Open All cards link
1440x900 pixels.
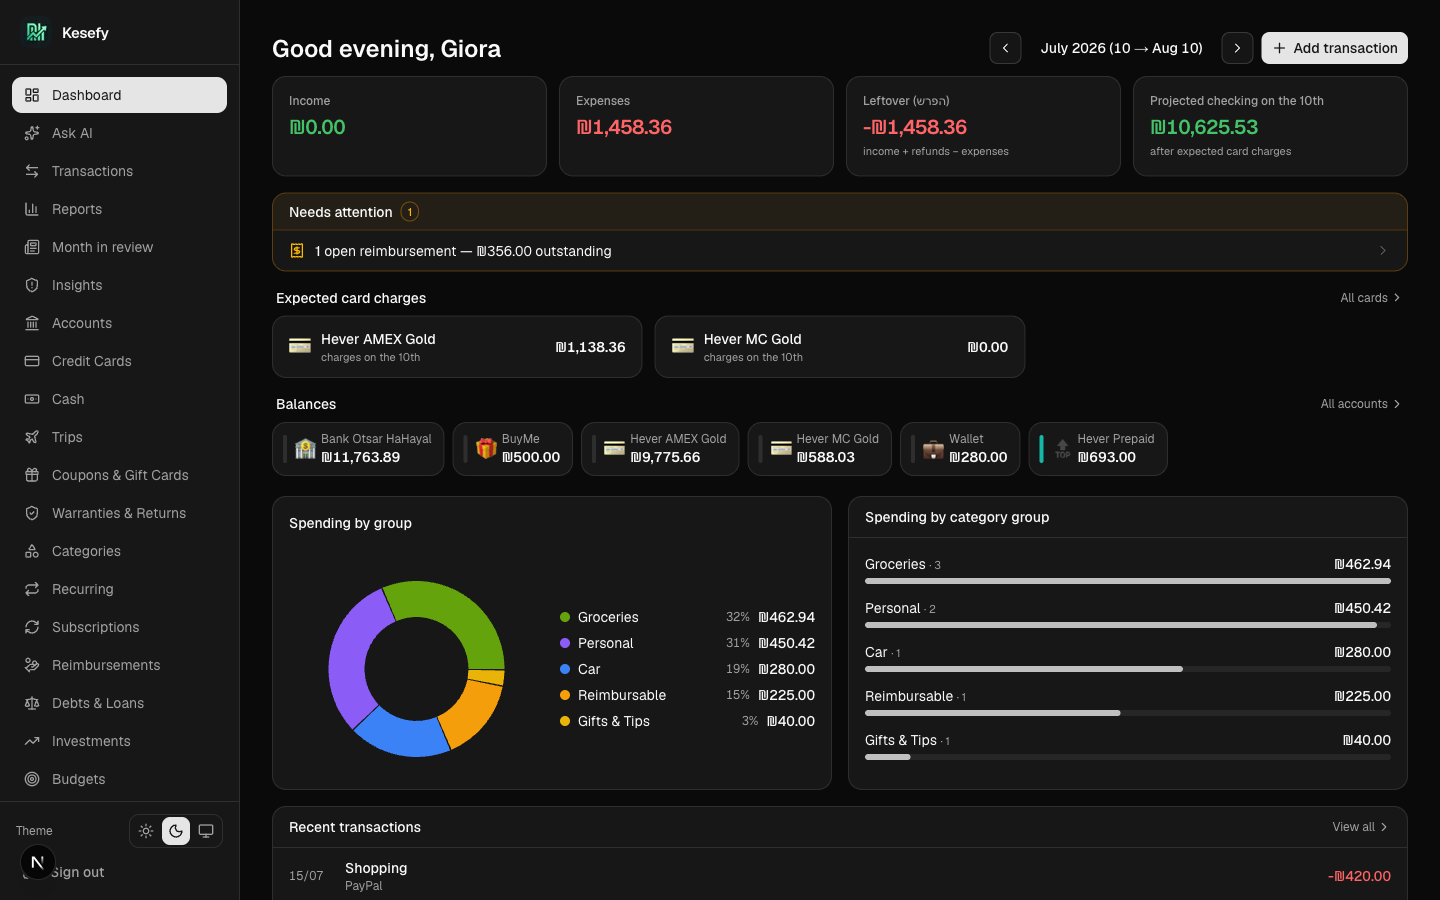point(1370,298)
